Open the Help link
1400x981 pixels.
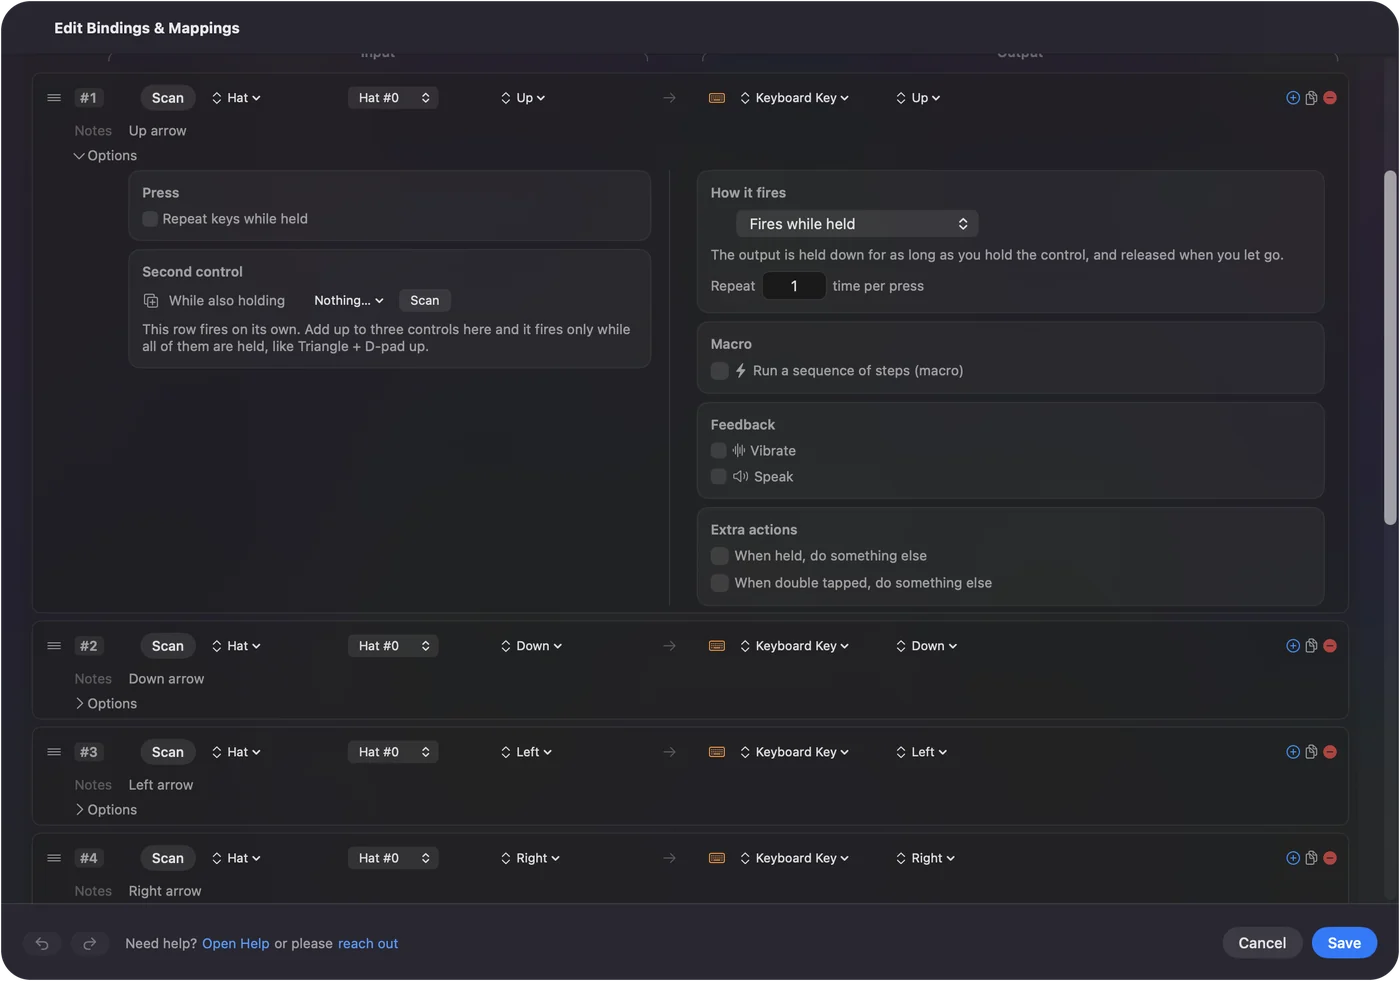click(x=236, y=944)
